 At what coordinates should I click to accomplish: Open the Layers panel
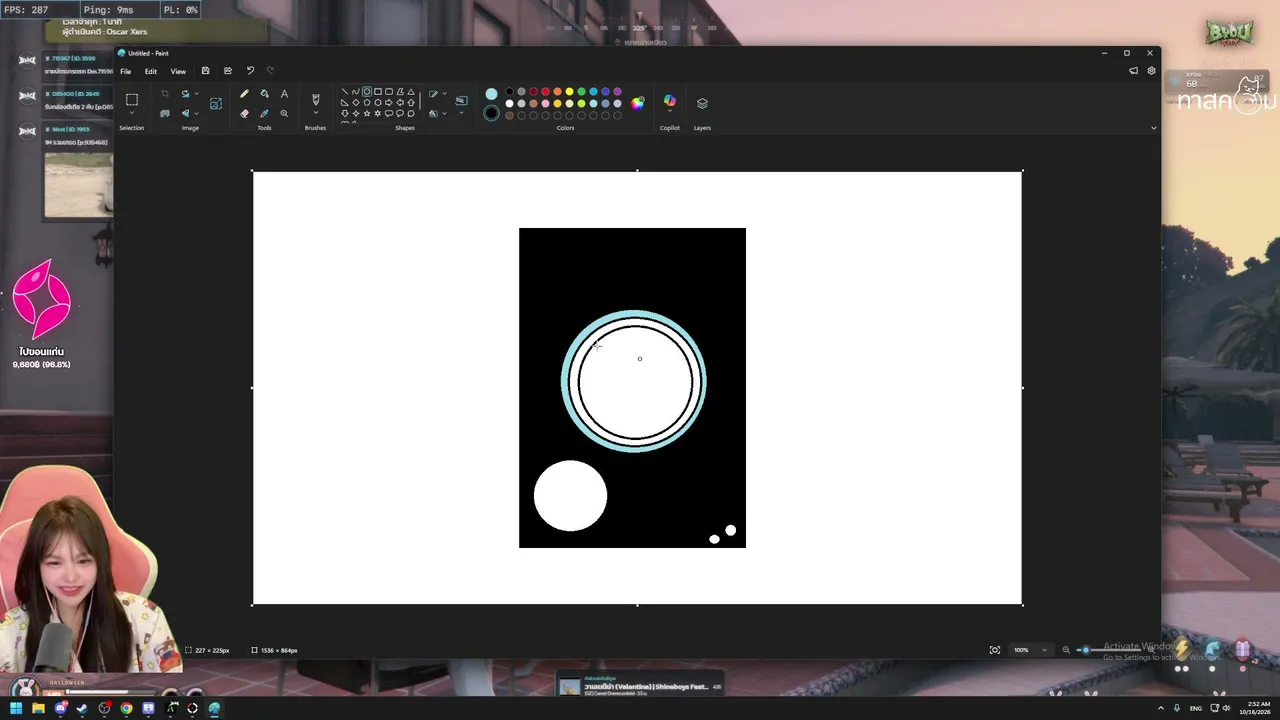click(702, 103)
